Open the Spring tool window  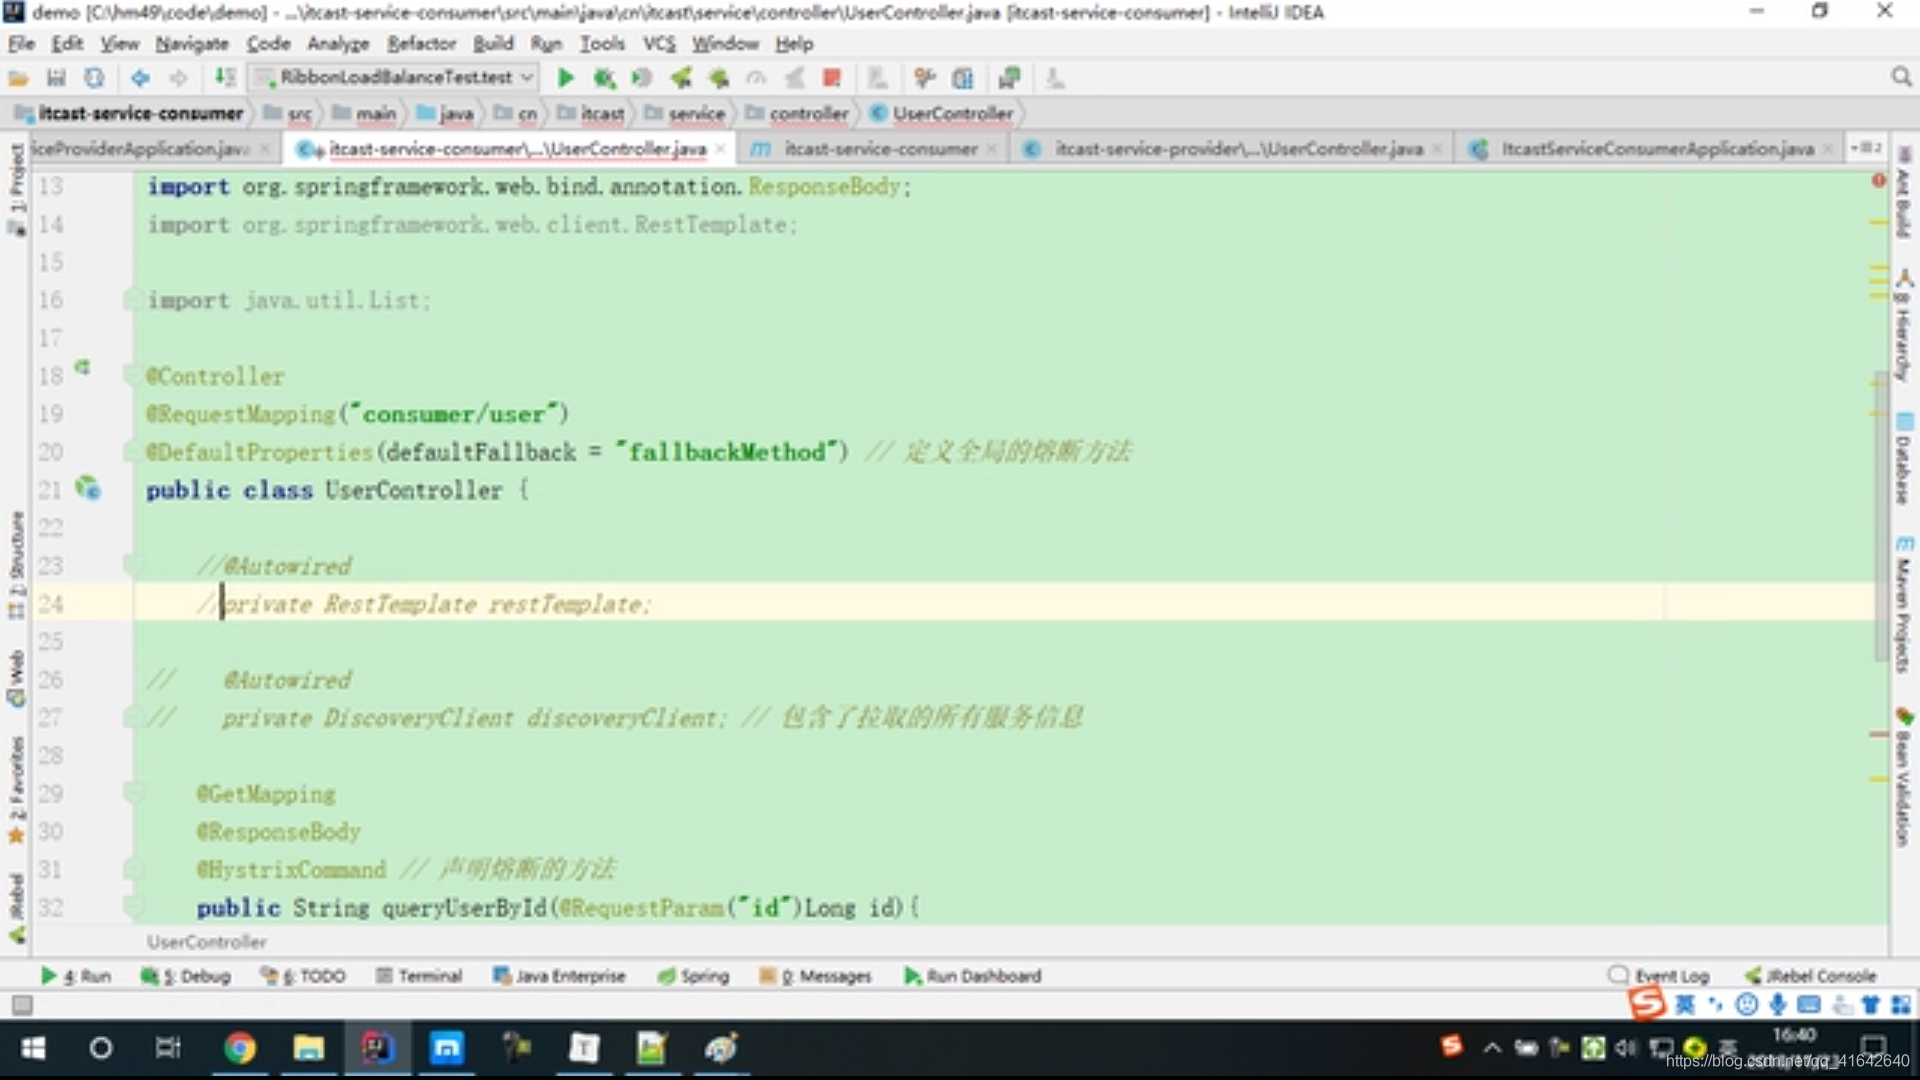[x=693, y=976]
